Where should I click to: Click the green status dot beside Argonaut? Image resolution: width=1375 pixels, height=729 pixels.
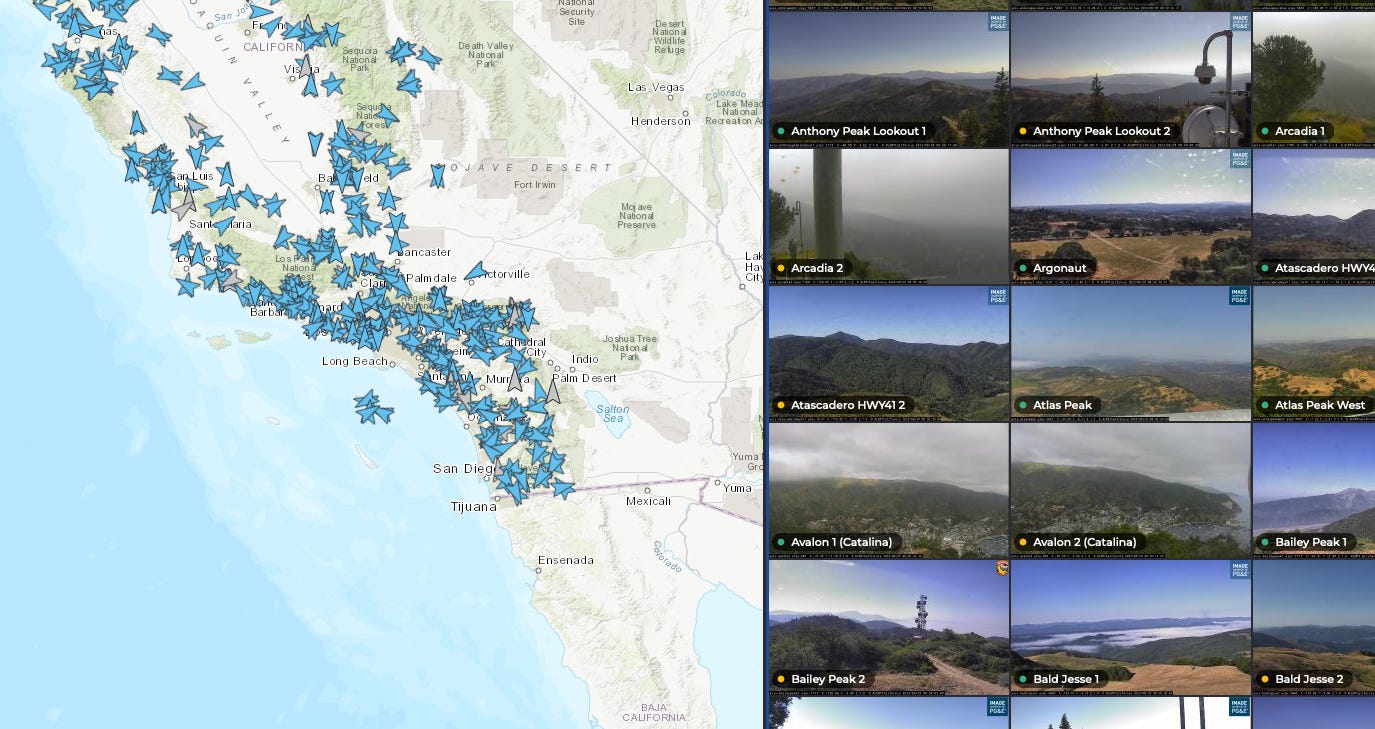(1022, 268)
